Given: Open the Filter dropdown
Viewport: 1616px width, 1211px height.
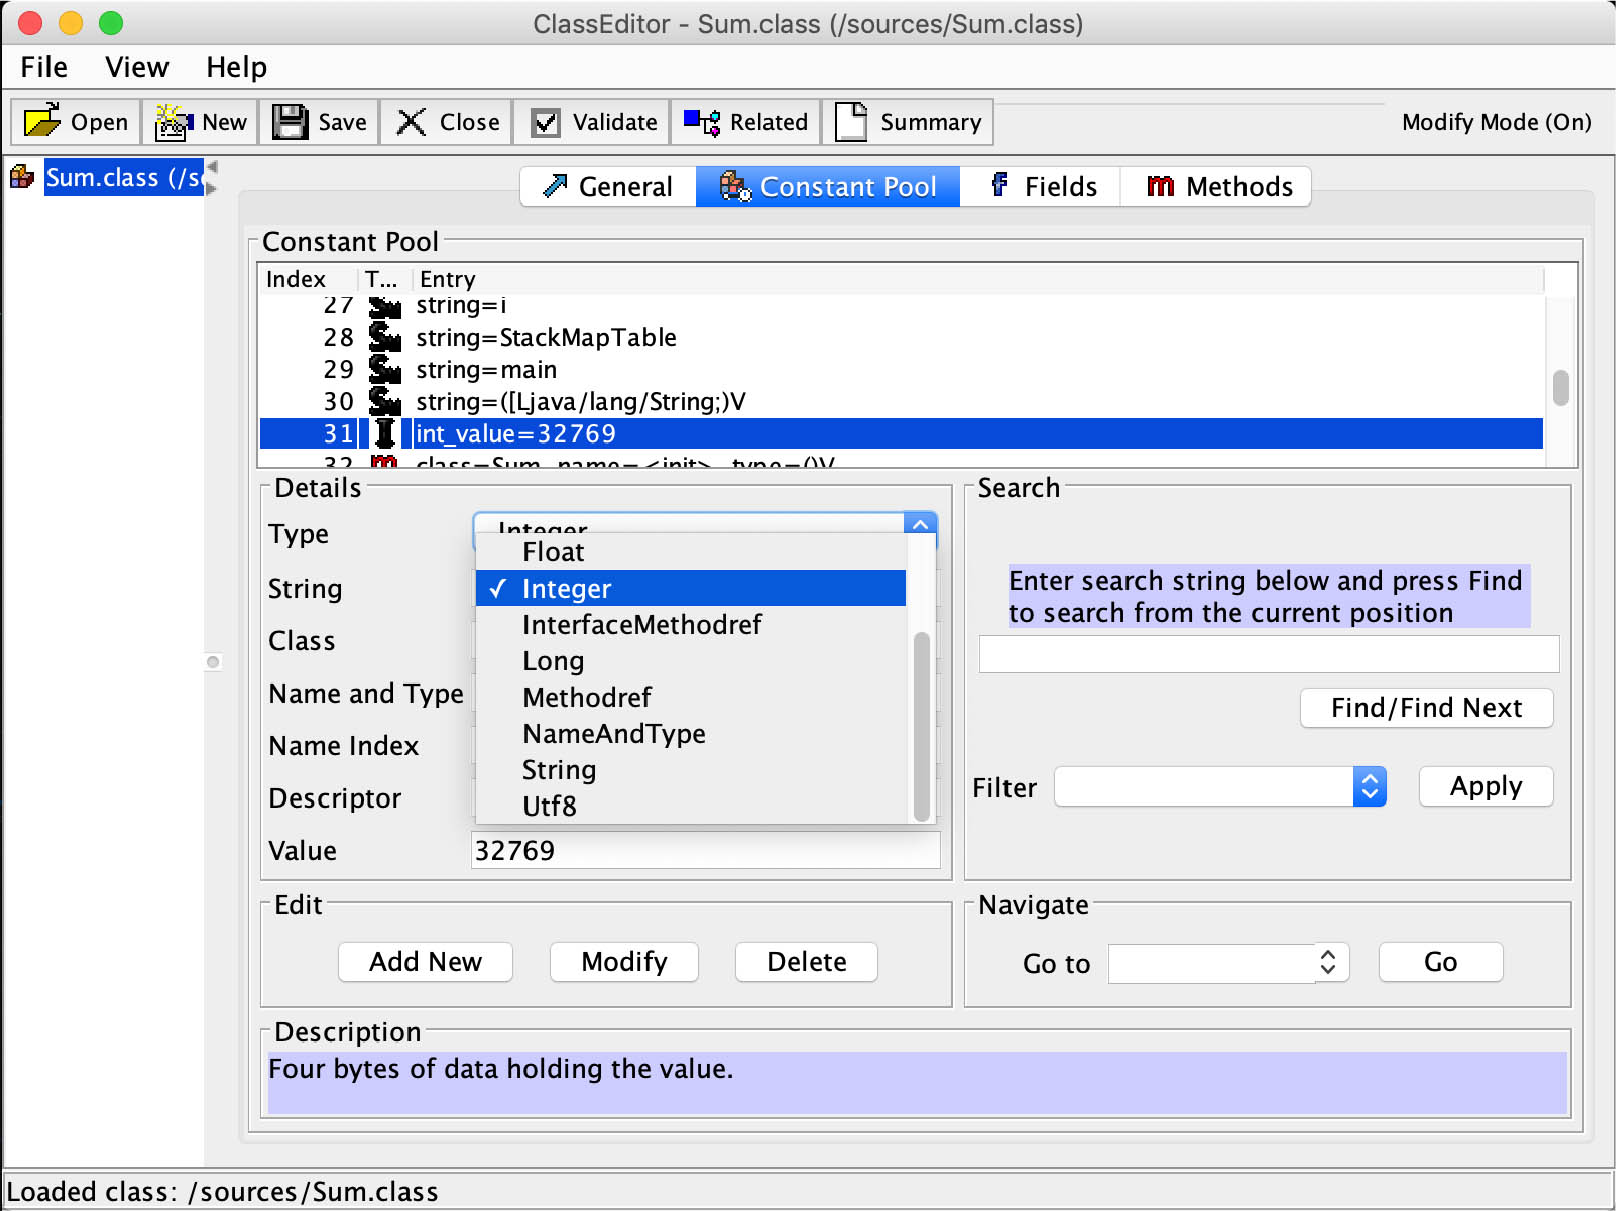Looking at the screenshot, I should point(1369,787).
